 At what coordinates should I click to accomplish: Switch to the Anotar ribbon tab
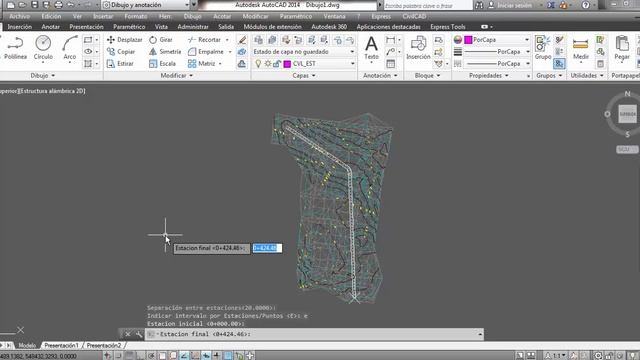click(51, 27)
